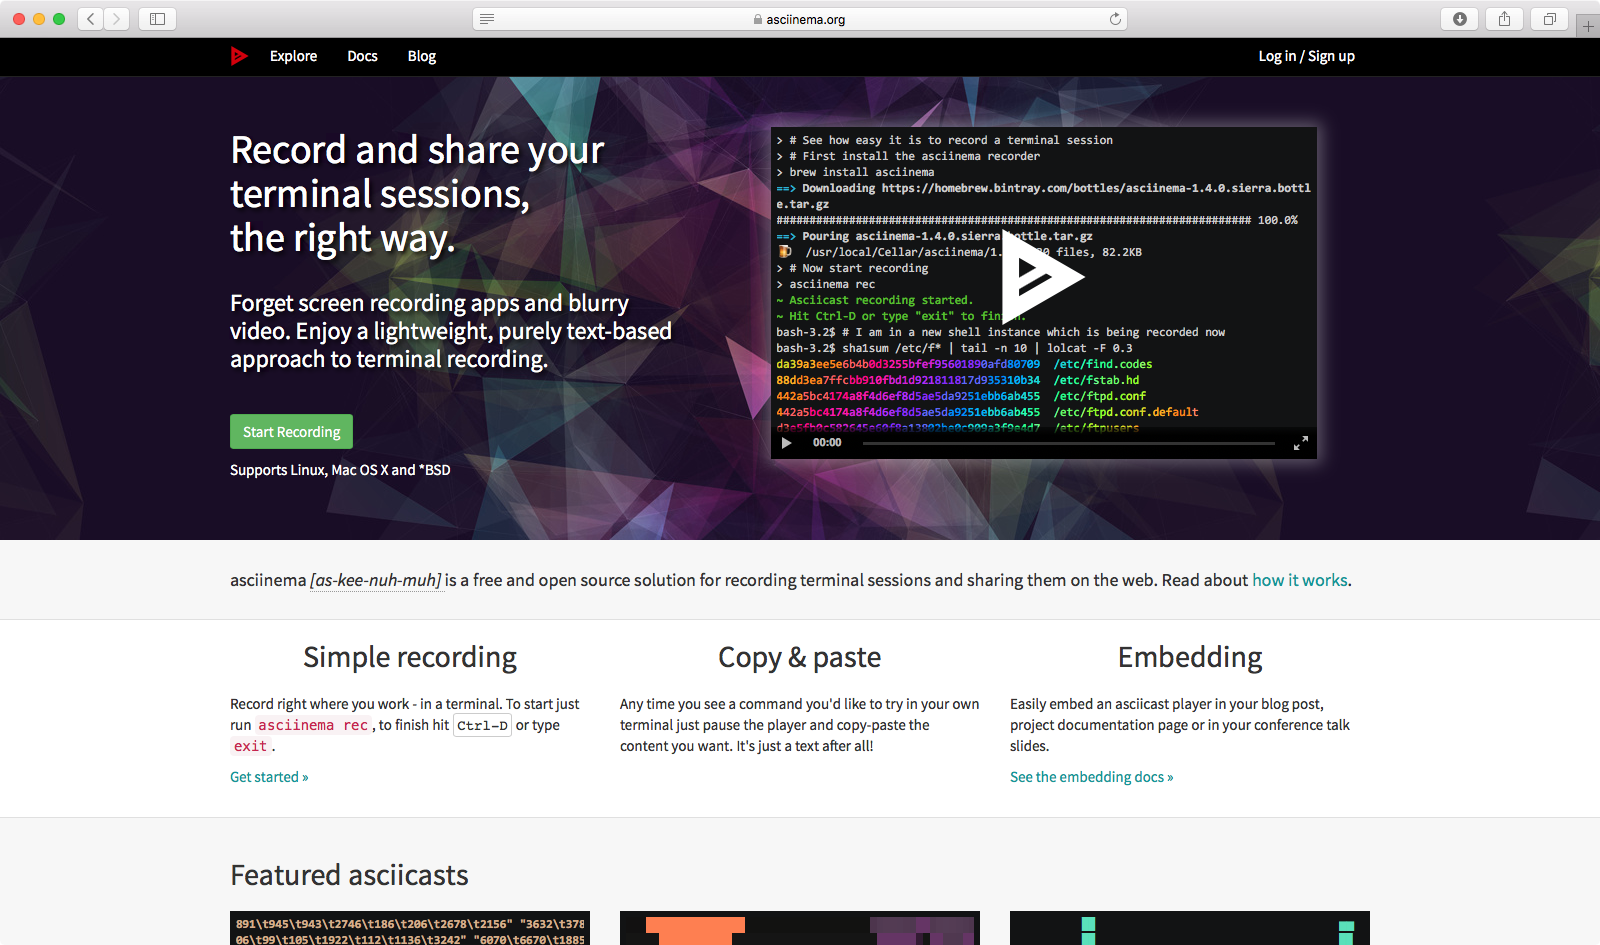Open the third featured asciicast thumbnail

(1190, 928)
